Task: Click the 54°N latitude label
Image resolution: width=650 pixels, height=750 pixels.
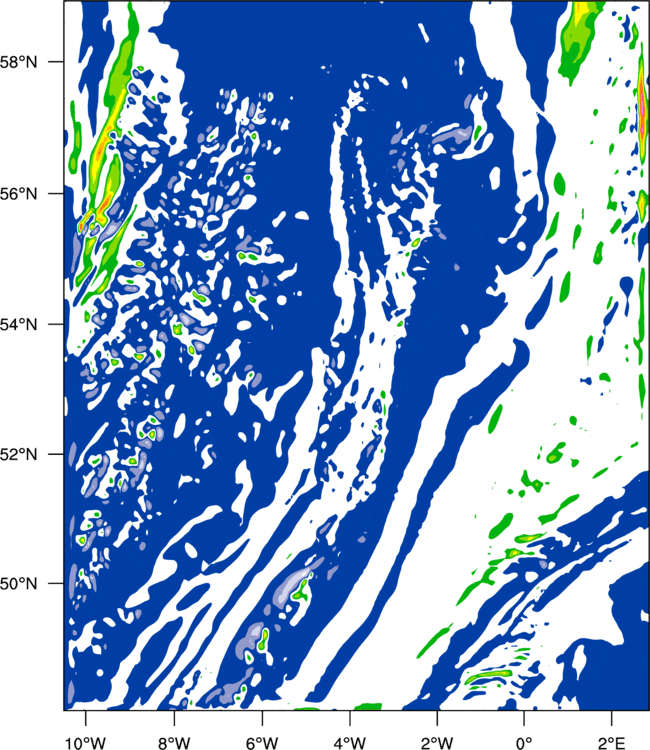Action: pos(19,324)
